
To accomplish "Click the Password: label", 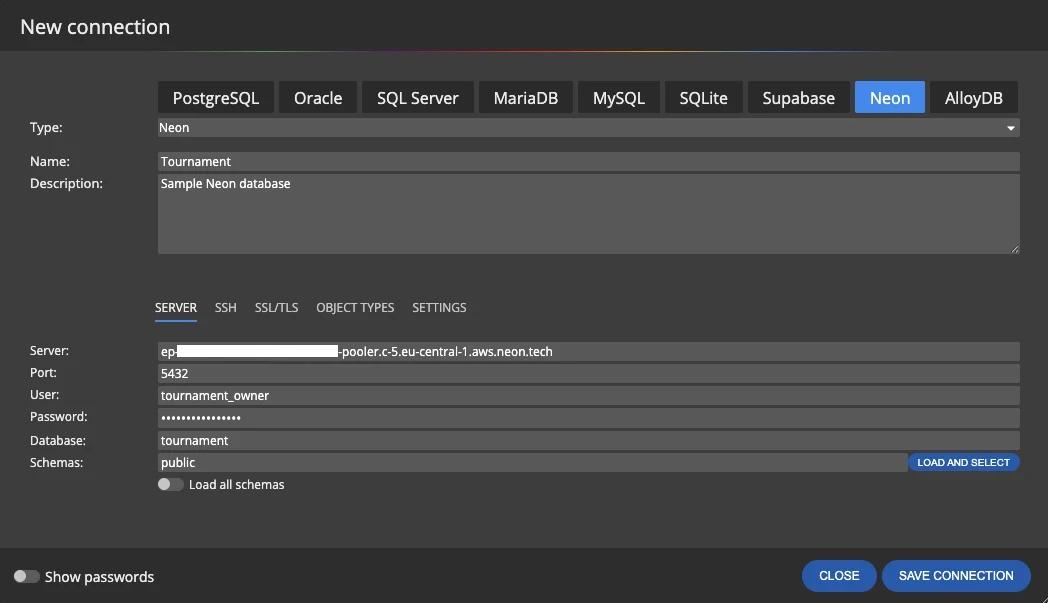I will pos(59,417).
